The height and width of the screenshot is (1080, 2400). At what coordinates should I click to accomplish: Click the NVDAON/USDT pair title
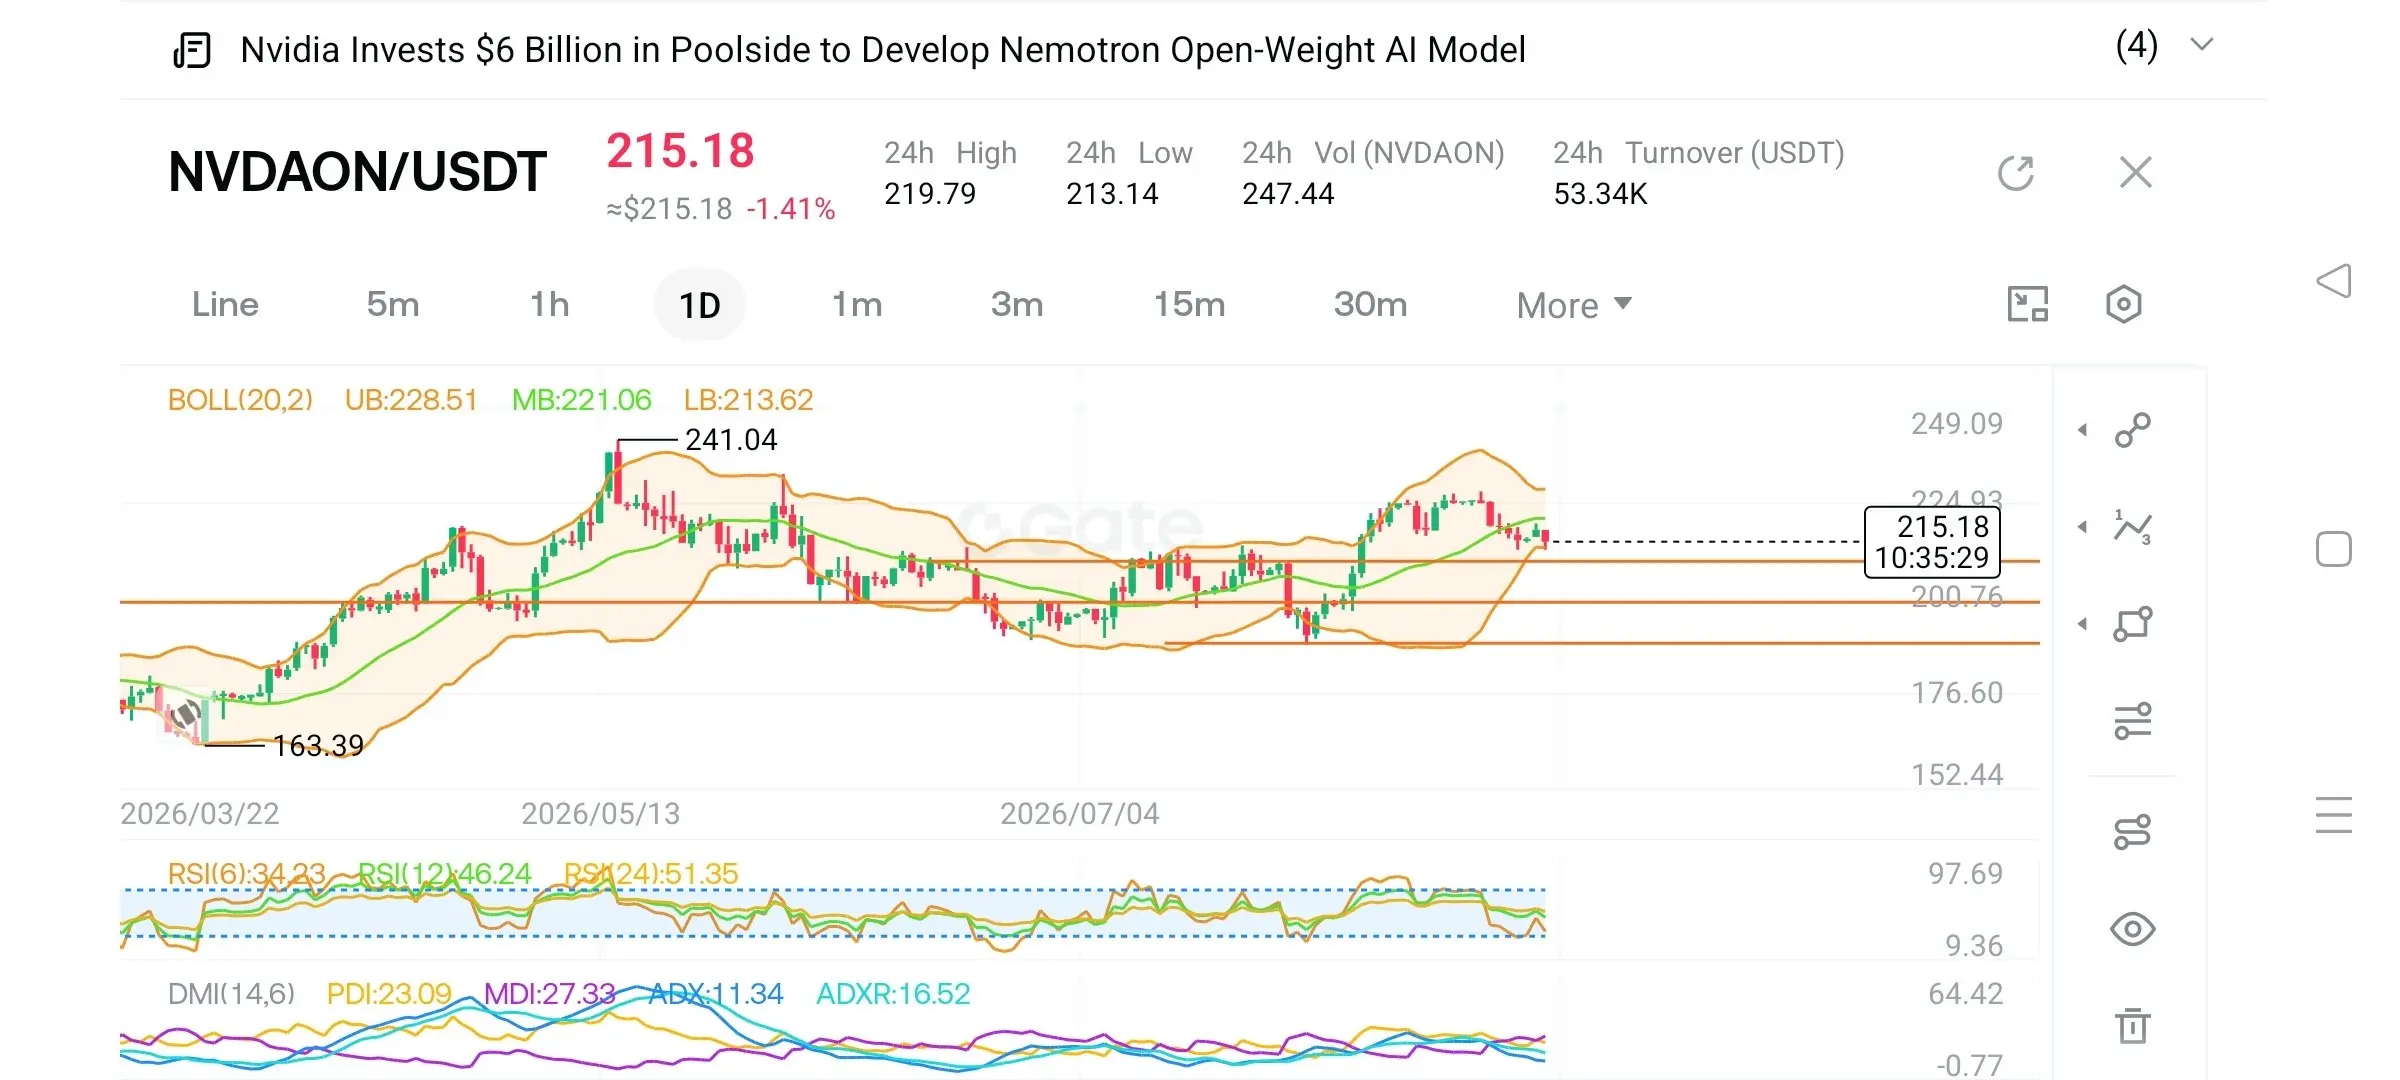pos(358,172)
